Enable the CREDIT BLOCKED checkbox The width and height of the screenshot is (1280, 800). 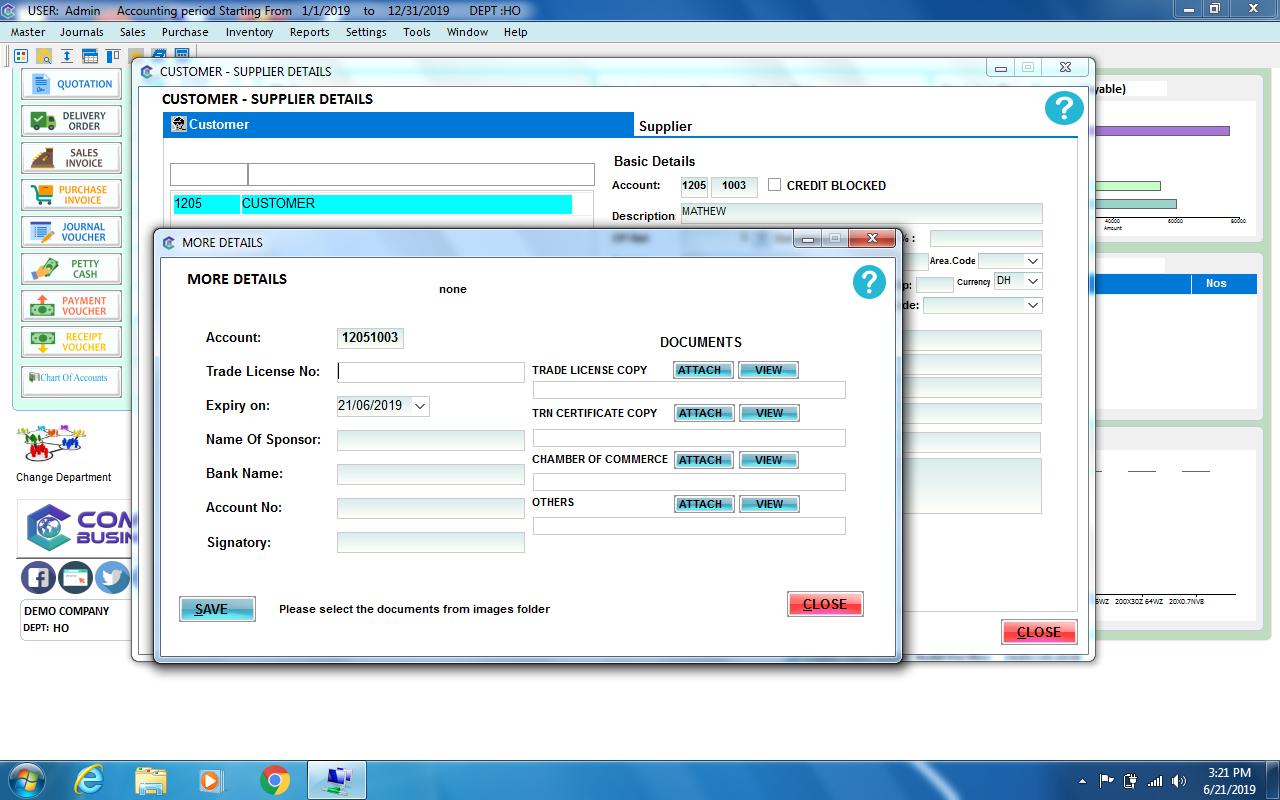tap(775, 184)
